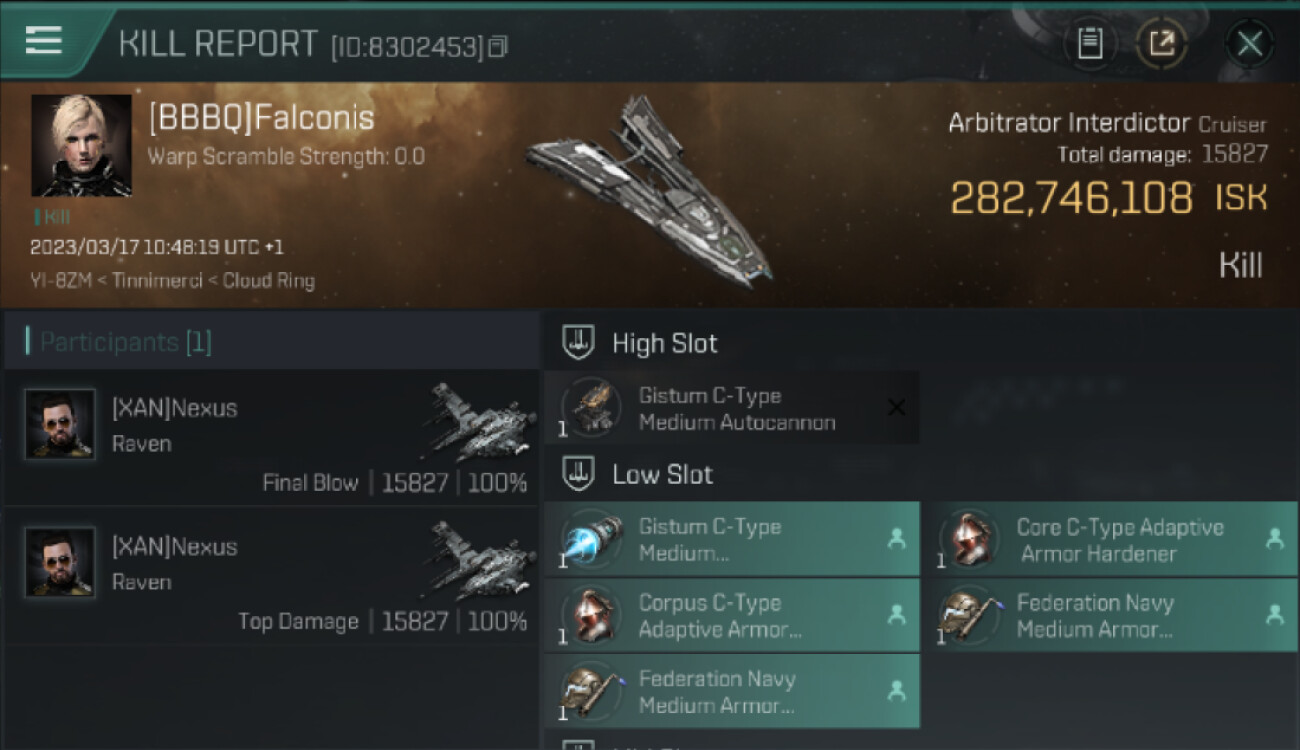Collapse the High Slot section
The width and height of the screenshot is (1300, 750).
(577, 343)
